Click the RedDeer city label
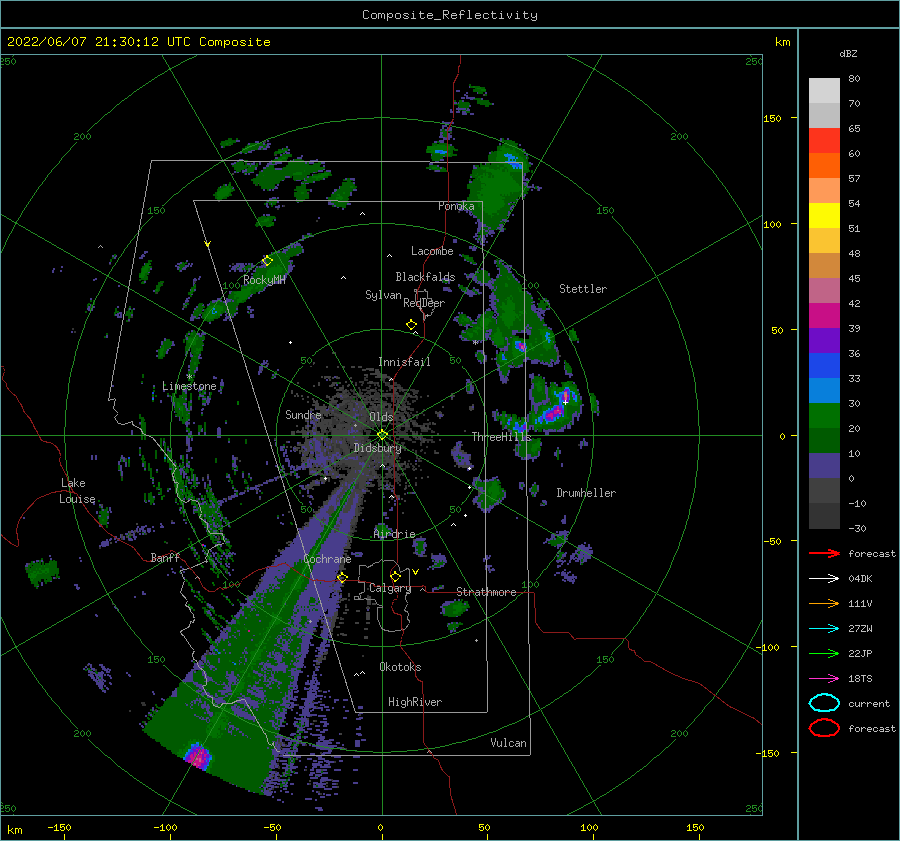This screenshot has height=841, width=900. coord(424,303)
